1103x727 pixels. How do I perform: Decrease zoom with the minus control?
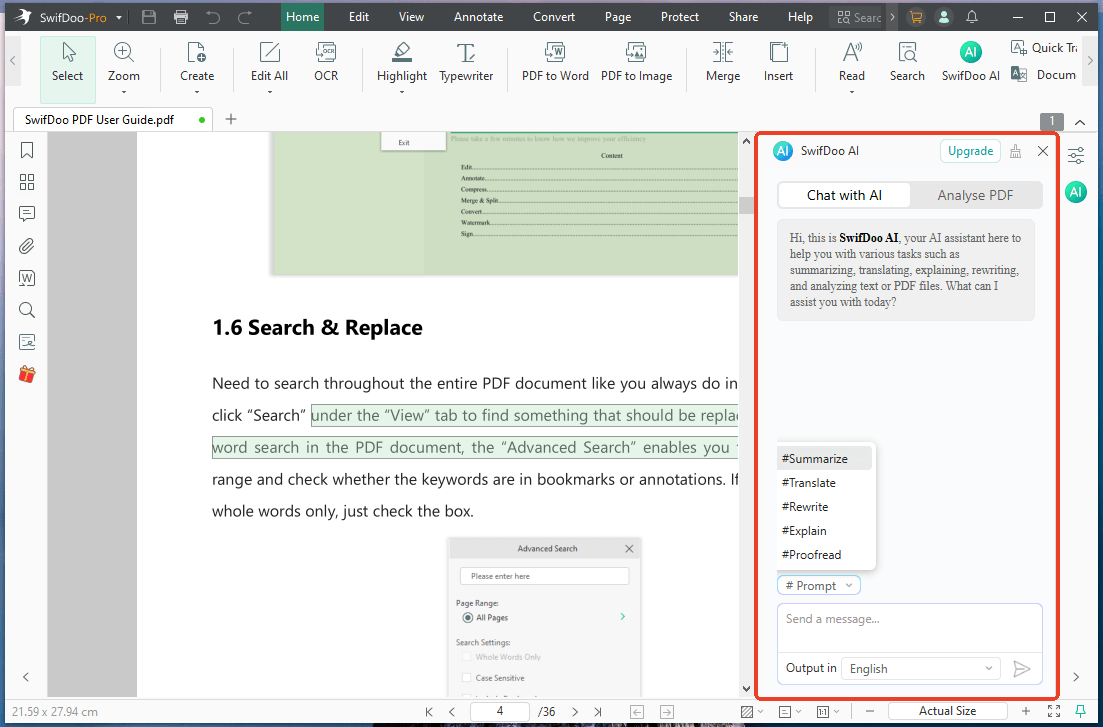869,711
